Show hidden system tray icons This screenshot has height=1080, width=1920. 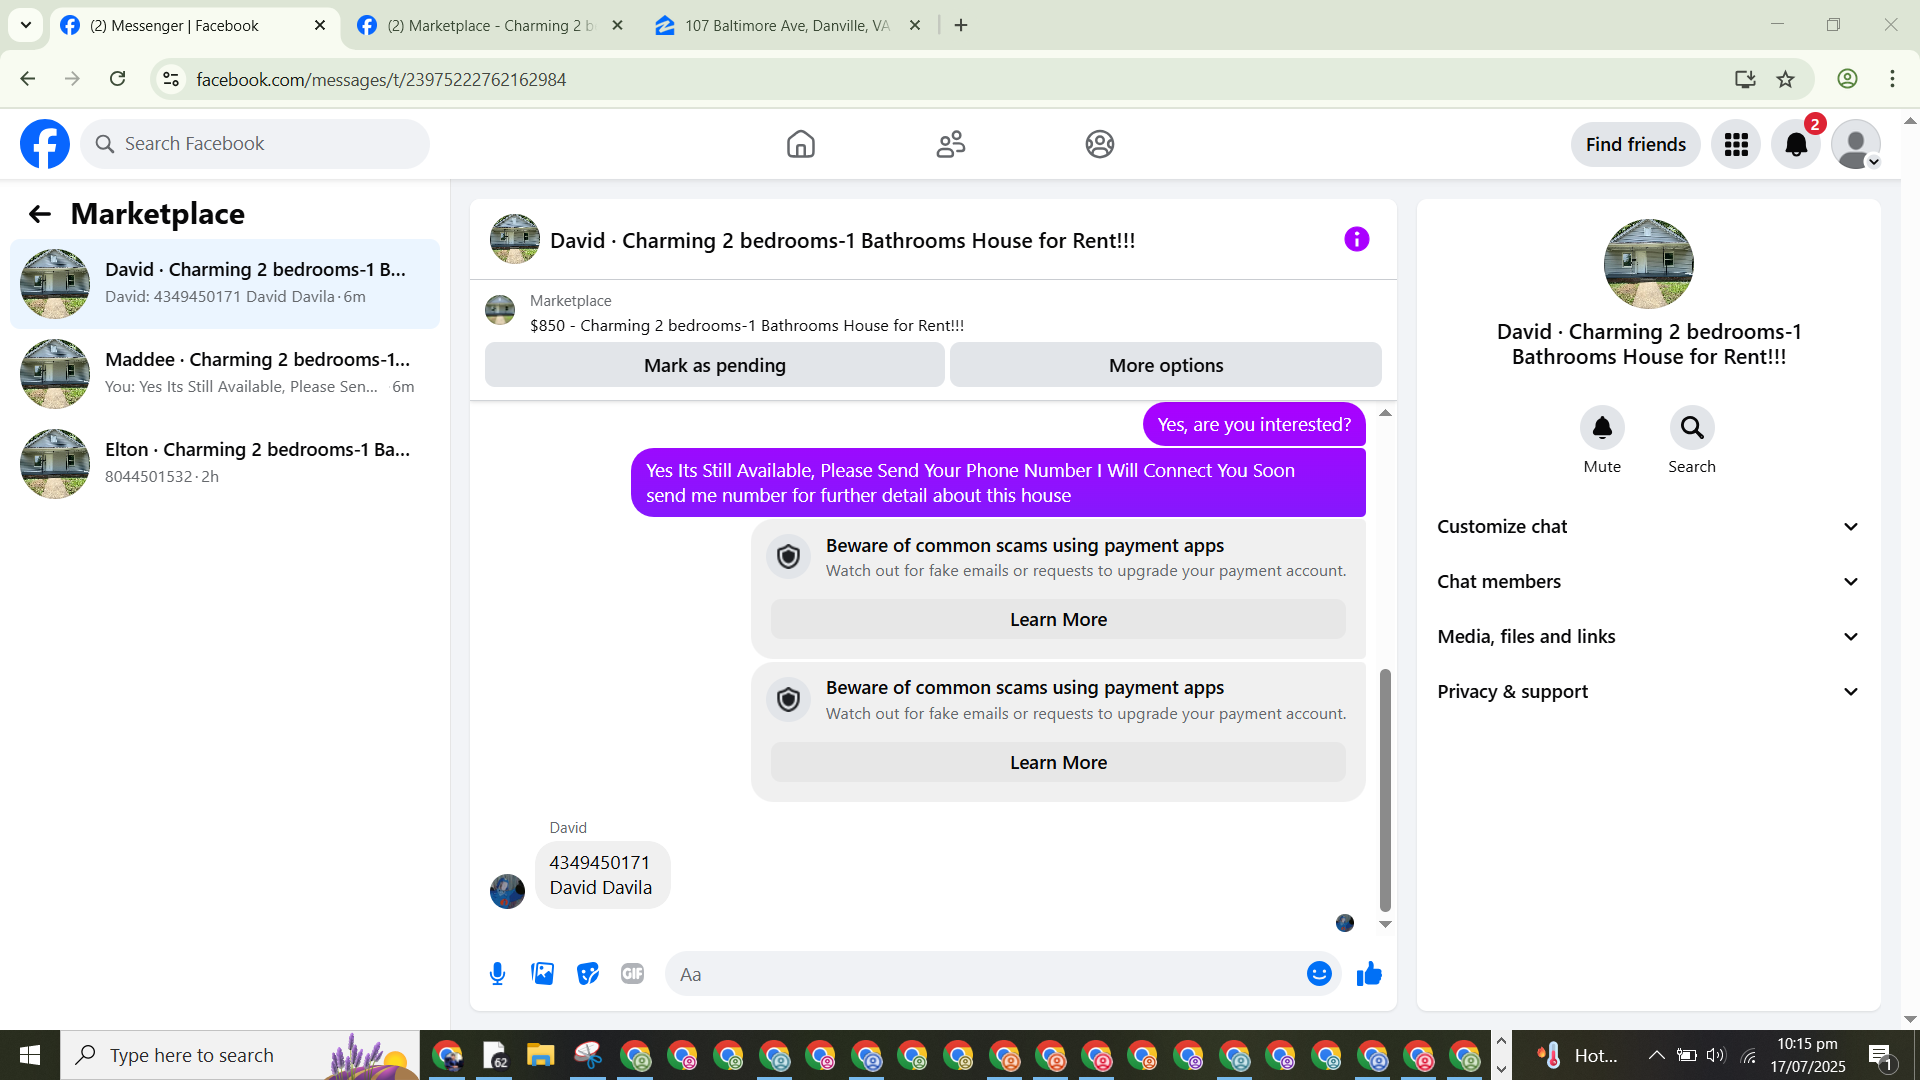point(1656,1055)
